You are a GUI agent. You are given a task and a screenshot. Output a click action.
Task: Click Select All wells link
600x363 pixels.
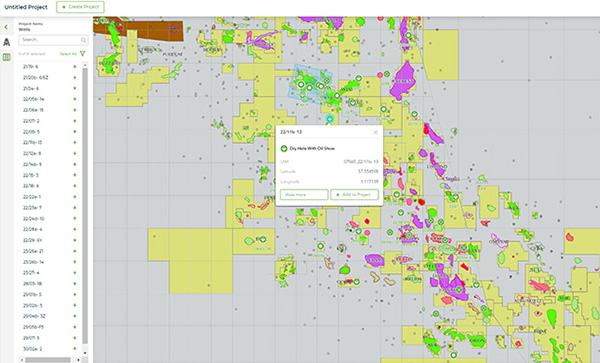pos(68,54)
